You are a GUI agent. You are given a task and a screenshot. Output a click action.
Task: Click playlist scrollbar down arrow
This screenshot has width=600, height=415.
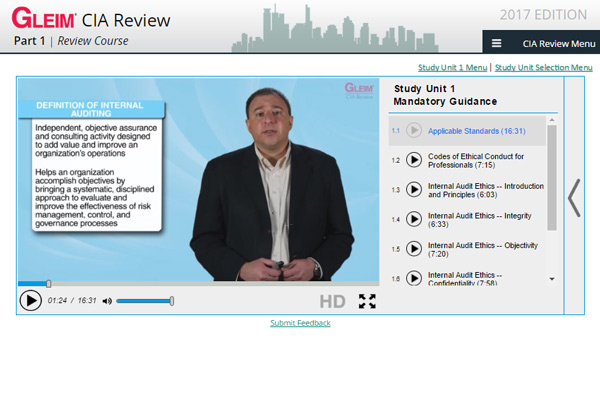click(x=552, y=279)
